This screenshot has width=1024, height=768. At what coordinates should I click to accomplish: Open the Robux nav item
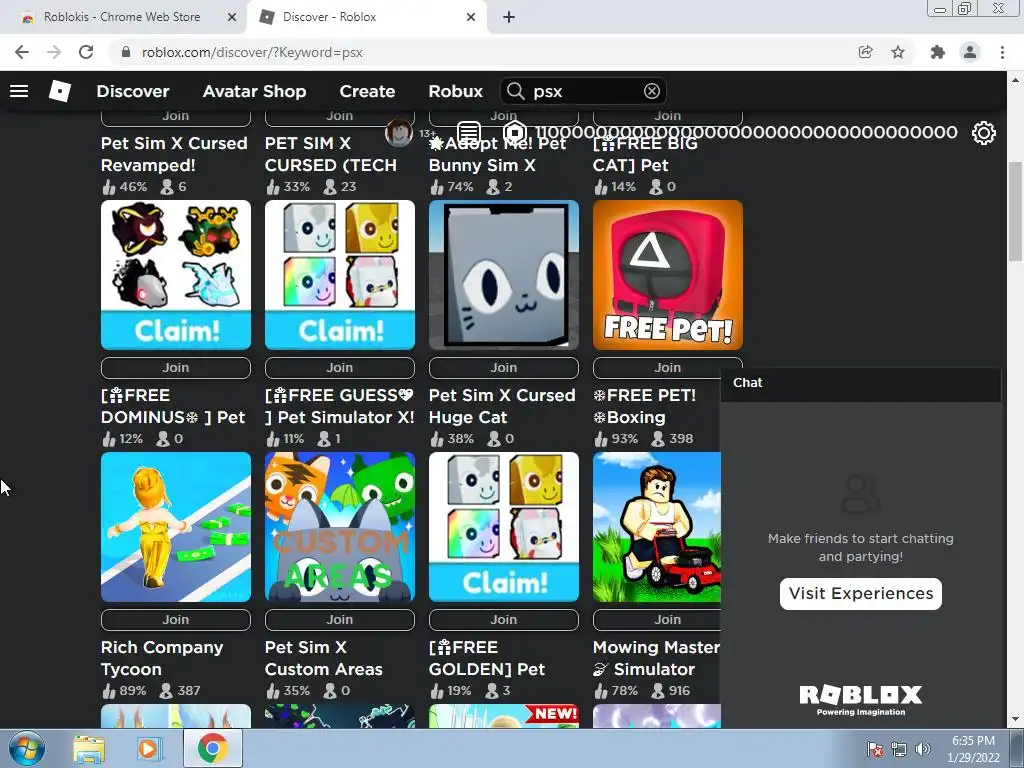[x=455, y=91]
